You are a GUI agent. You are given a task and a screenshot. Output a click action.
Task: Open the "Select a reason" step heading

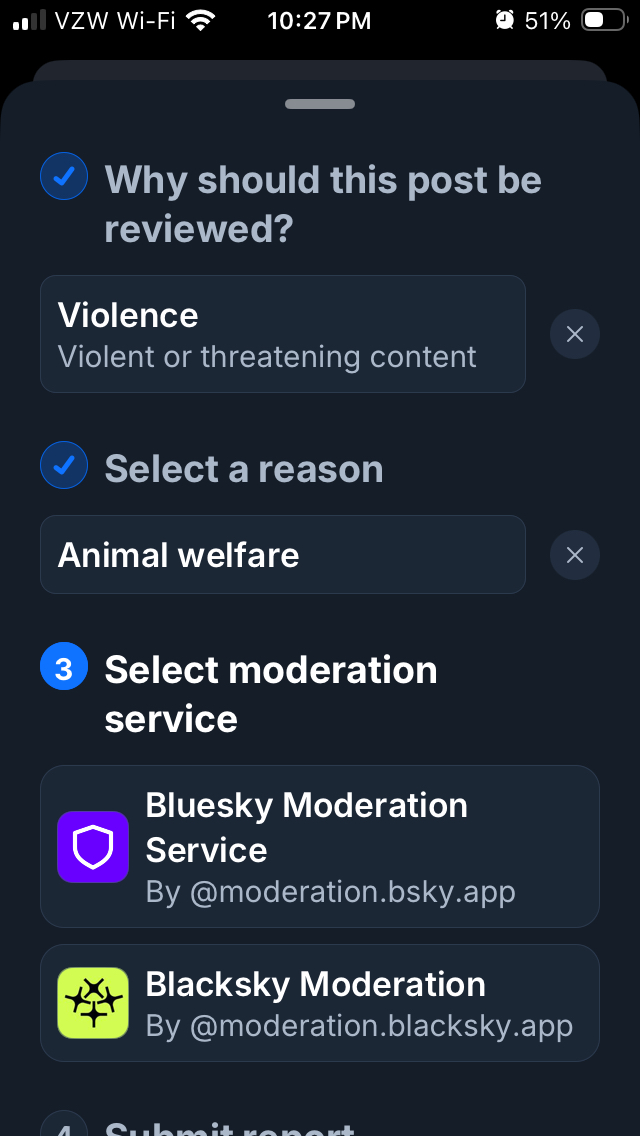tap(244, 468)
